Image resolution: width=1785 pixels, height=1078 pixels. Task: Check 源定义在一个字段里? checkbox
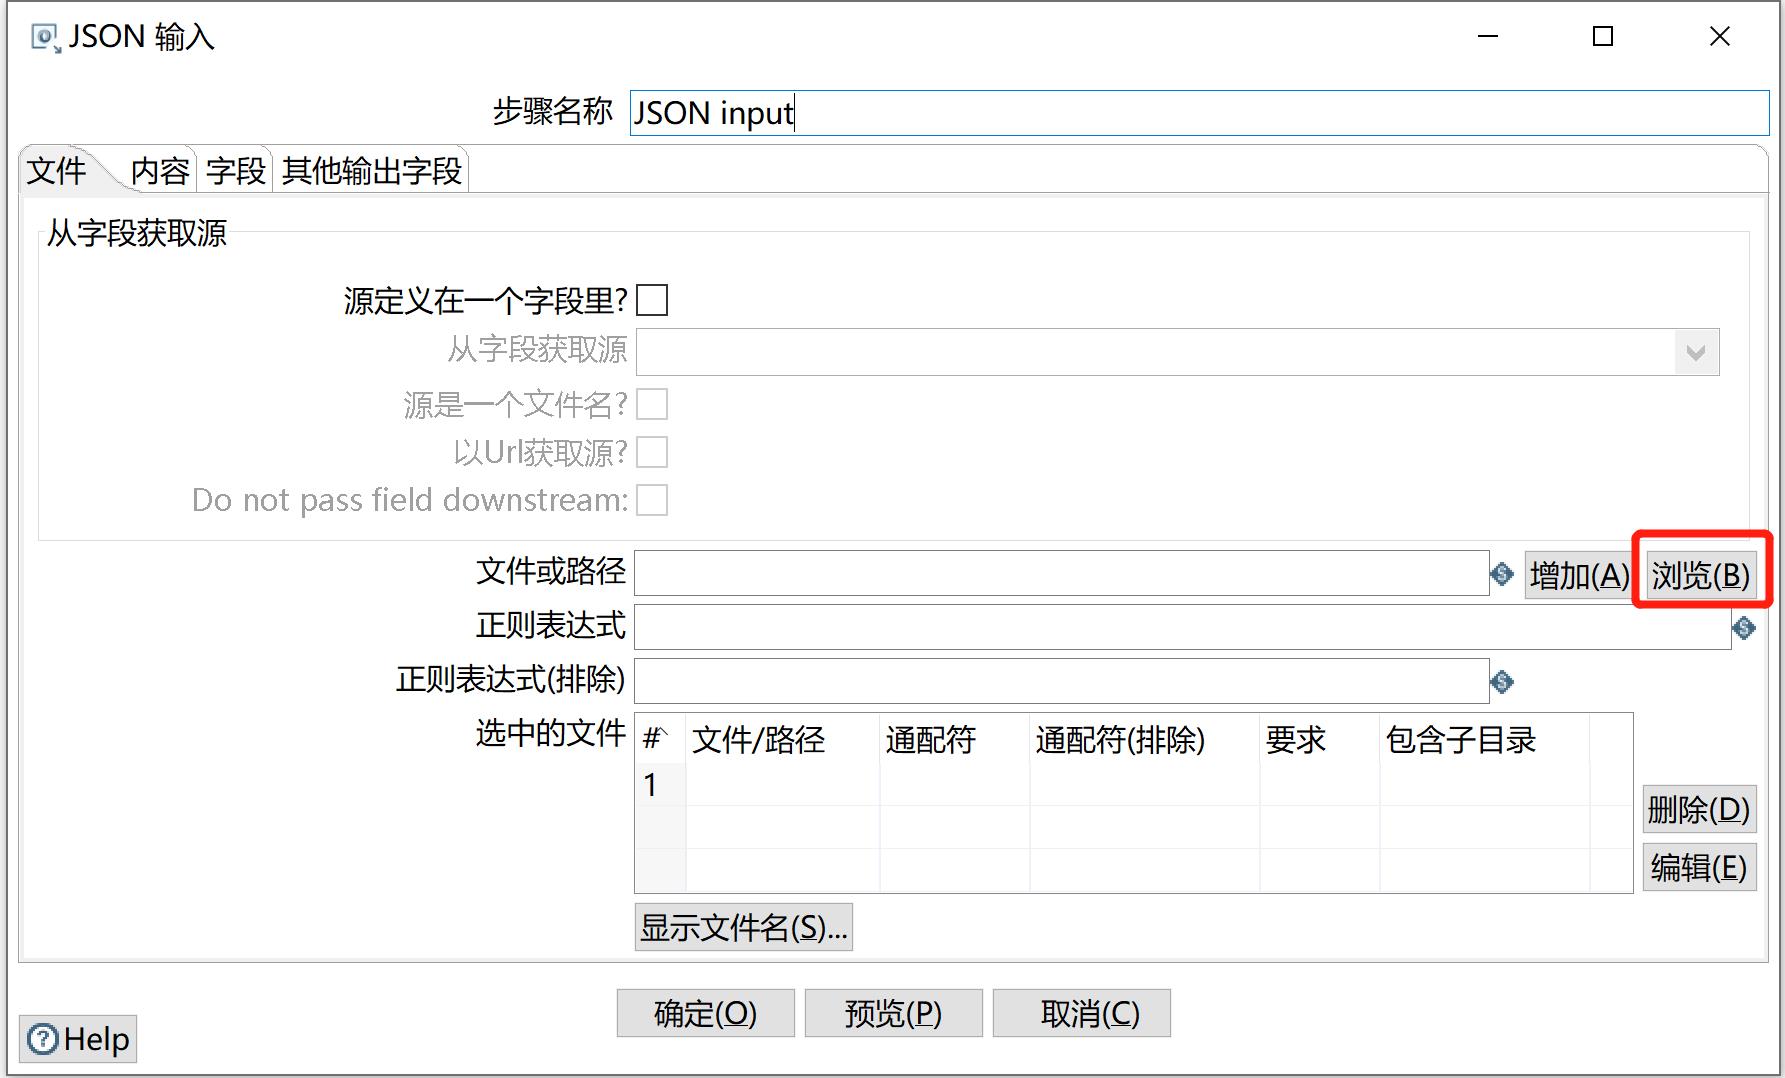(652, 300)
